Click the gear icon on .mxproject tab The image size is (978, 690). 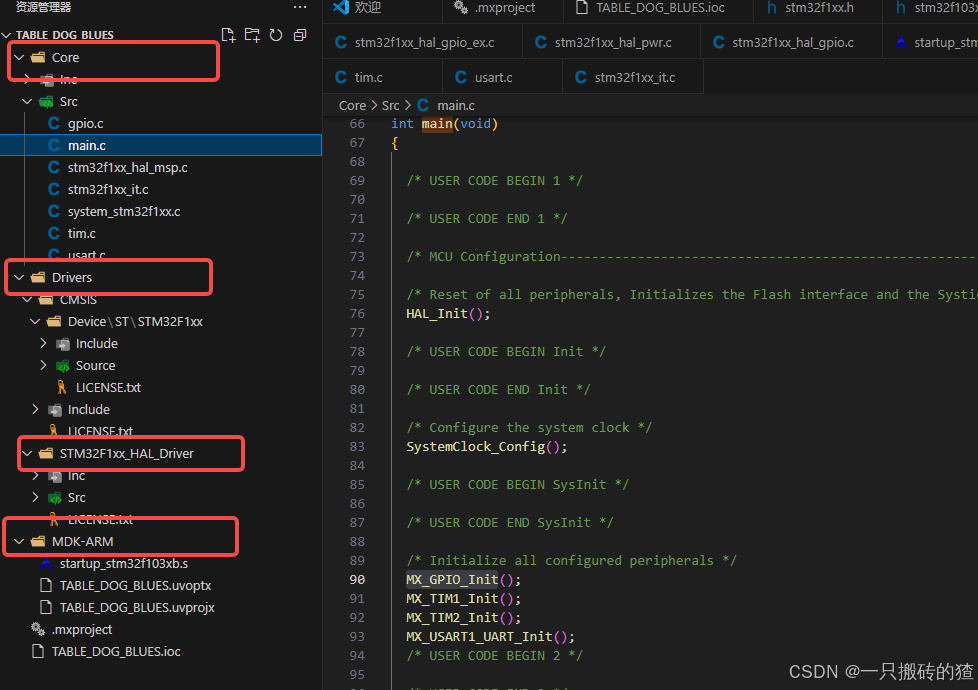461,7
